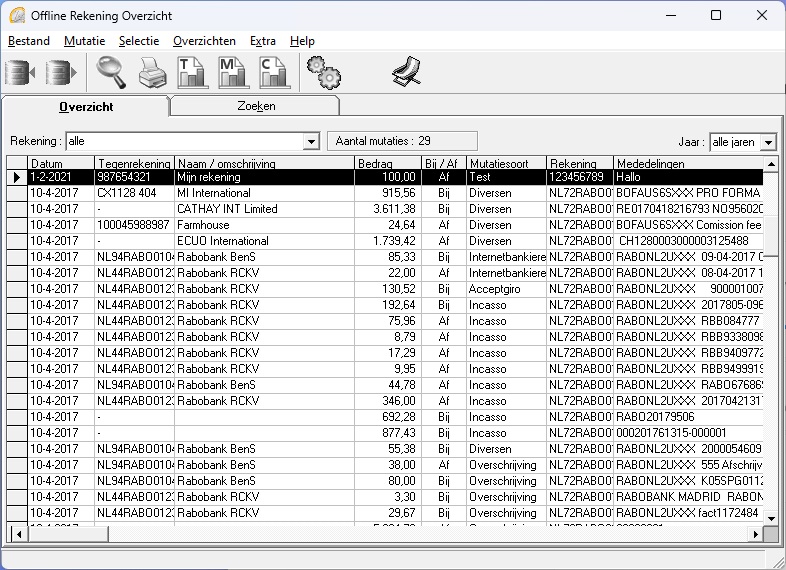Open the C chart report icon

click(273, 73)
